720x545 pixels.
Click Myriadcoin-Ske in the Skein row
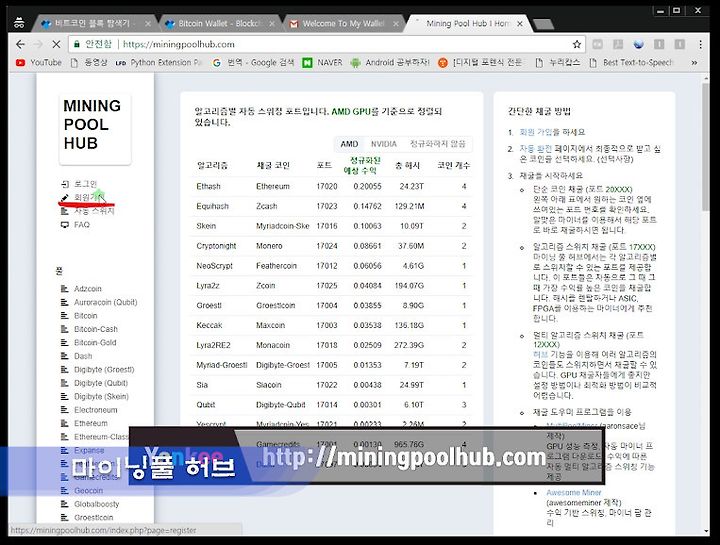[x=282, y=226]
